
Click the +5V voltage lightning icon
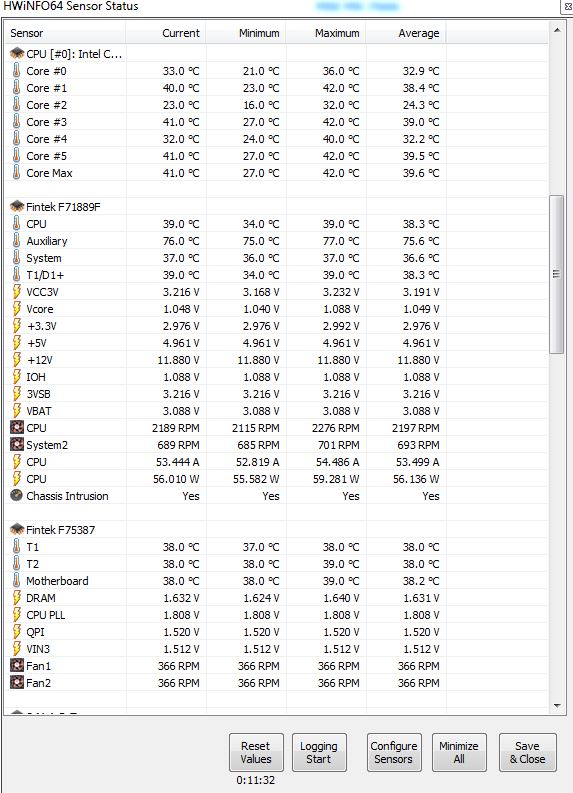(17, 342)
